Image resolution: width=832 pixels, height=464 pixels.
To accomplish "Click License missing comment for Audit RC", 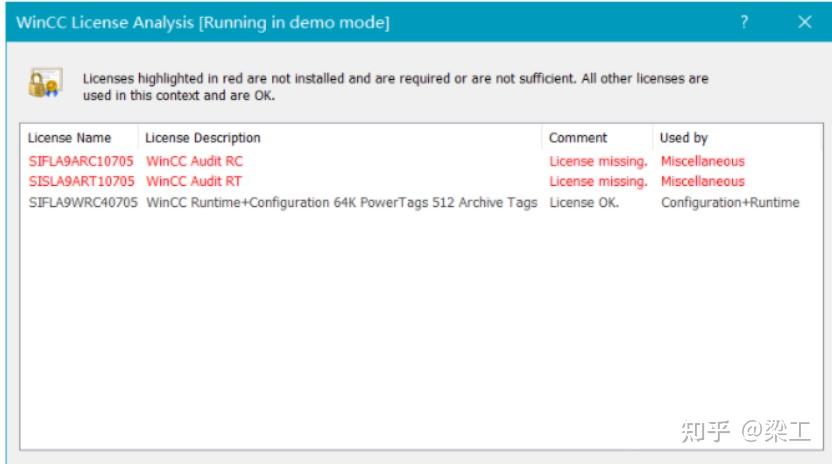I will (x=598, y=161).
